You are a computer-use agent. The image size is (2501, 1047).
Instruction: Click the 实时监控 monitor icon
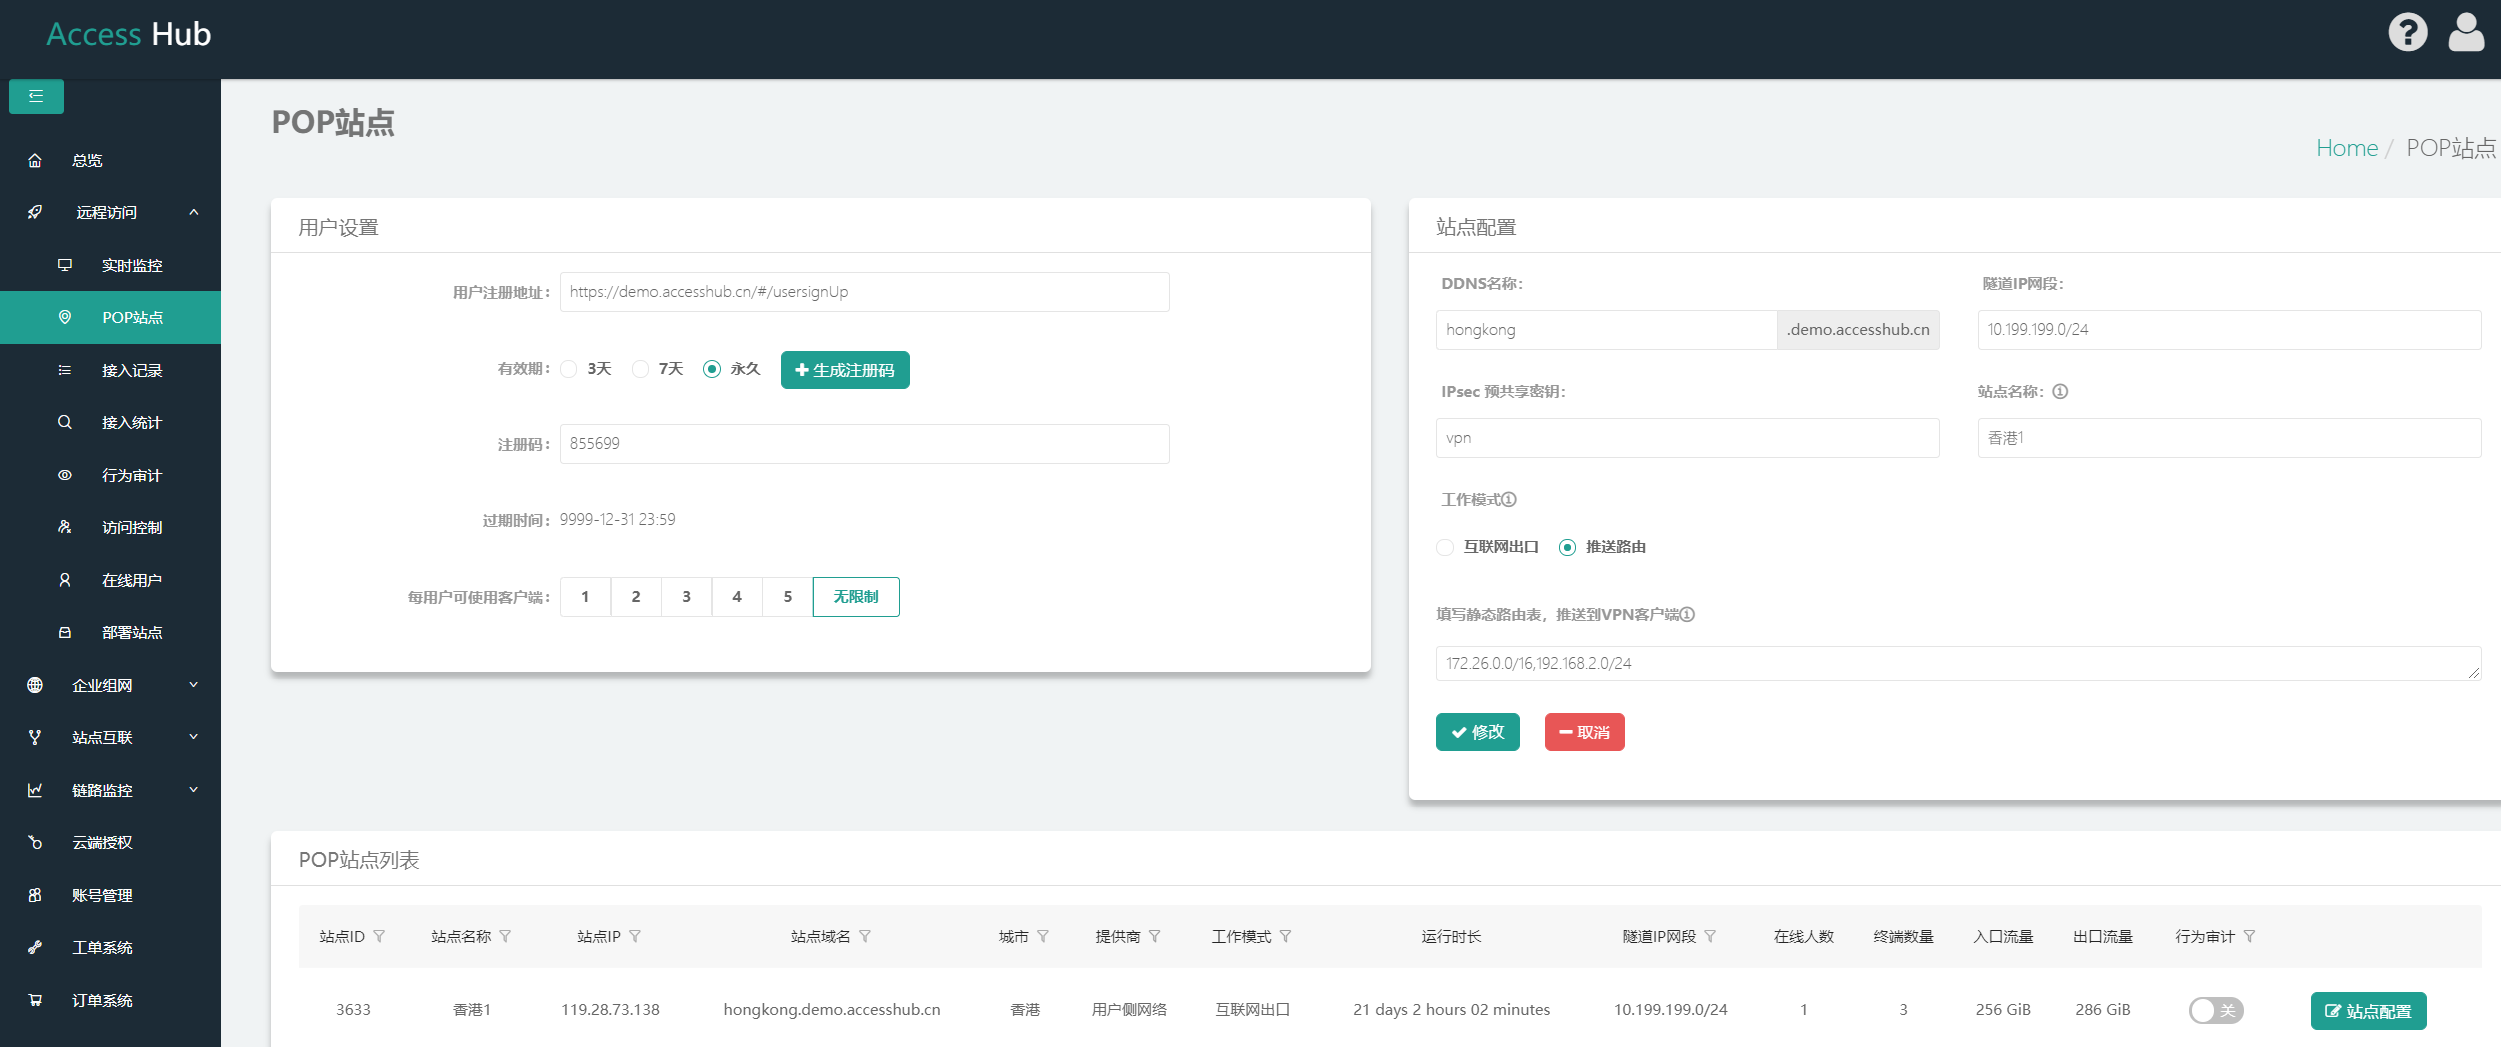(65, 265)
